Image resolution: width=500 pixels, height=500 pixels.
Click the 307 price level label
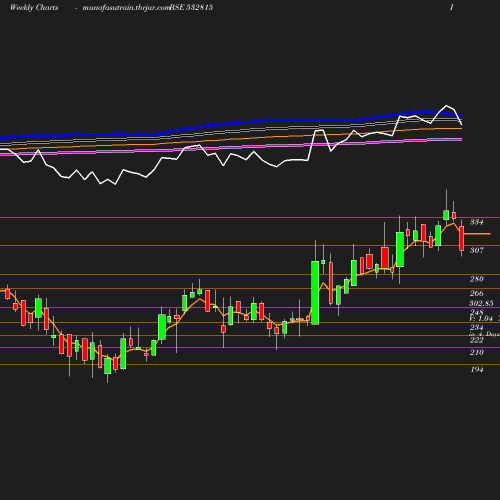pyautogui.click(x=477, y=250)
